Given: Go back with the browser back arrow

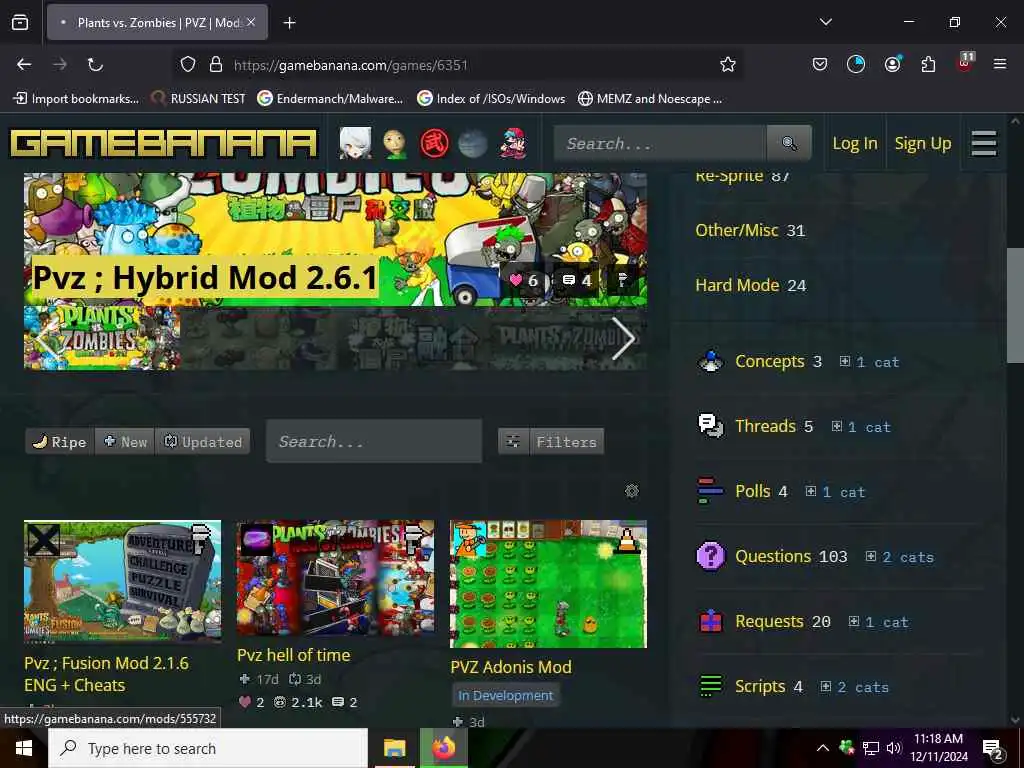Looking at the screenshot, I should tap(24, 64).
